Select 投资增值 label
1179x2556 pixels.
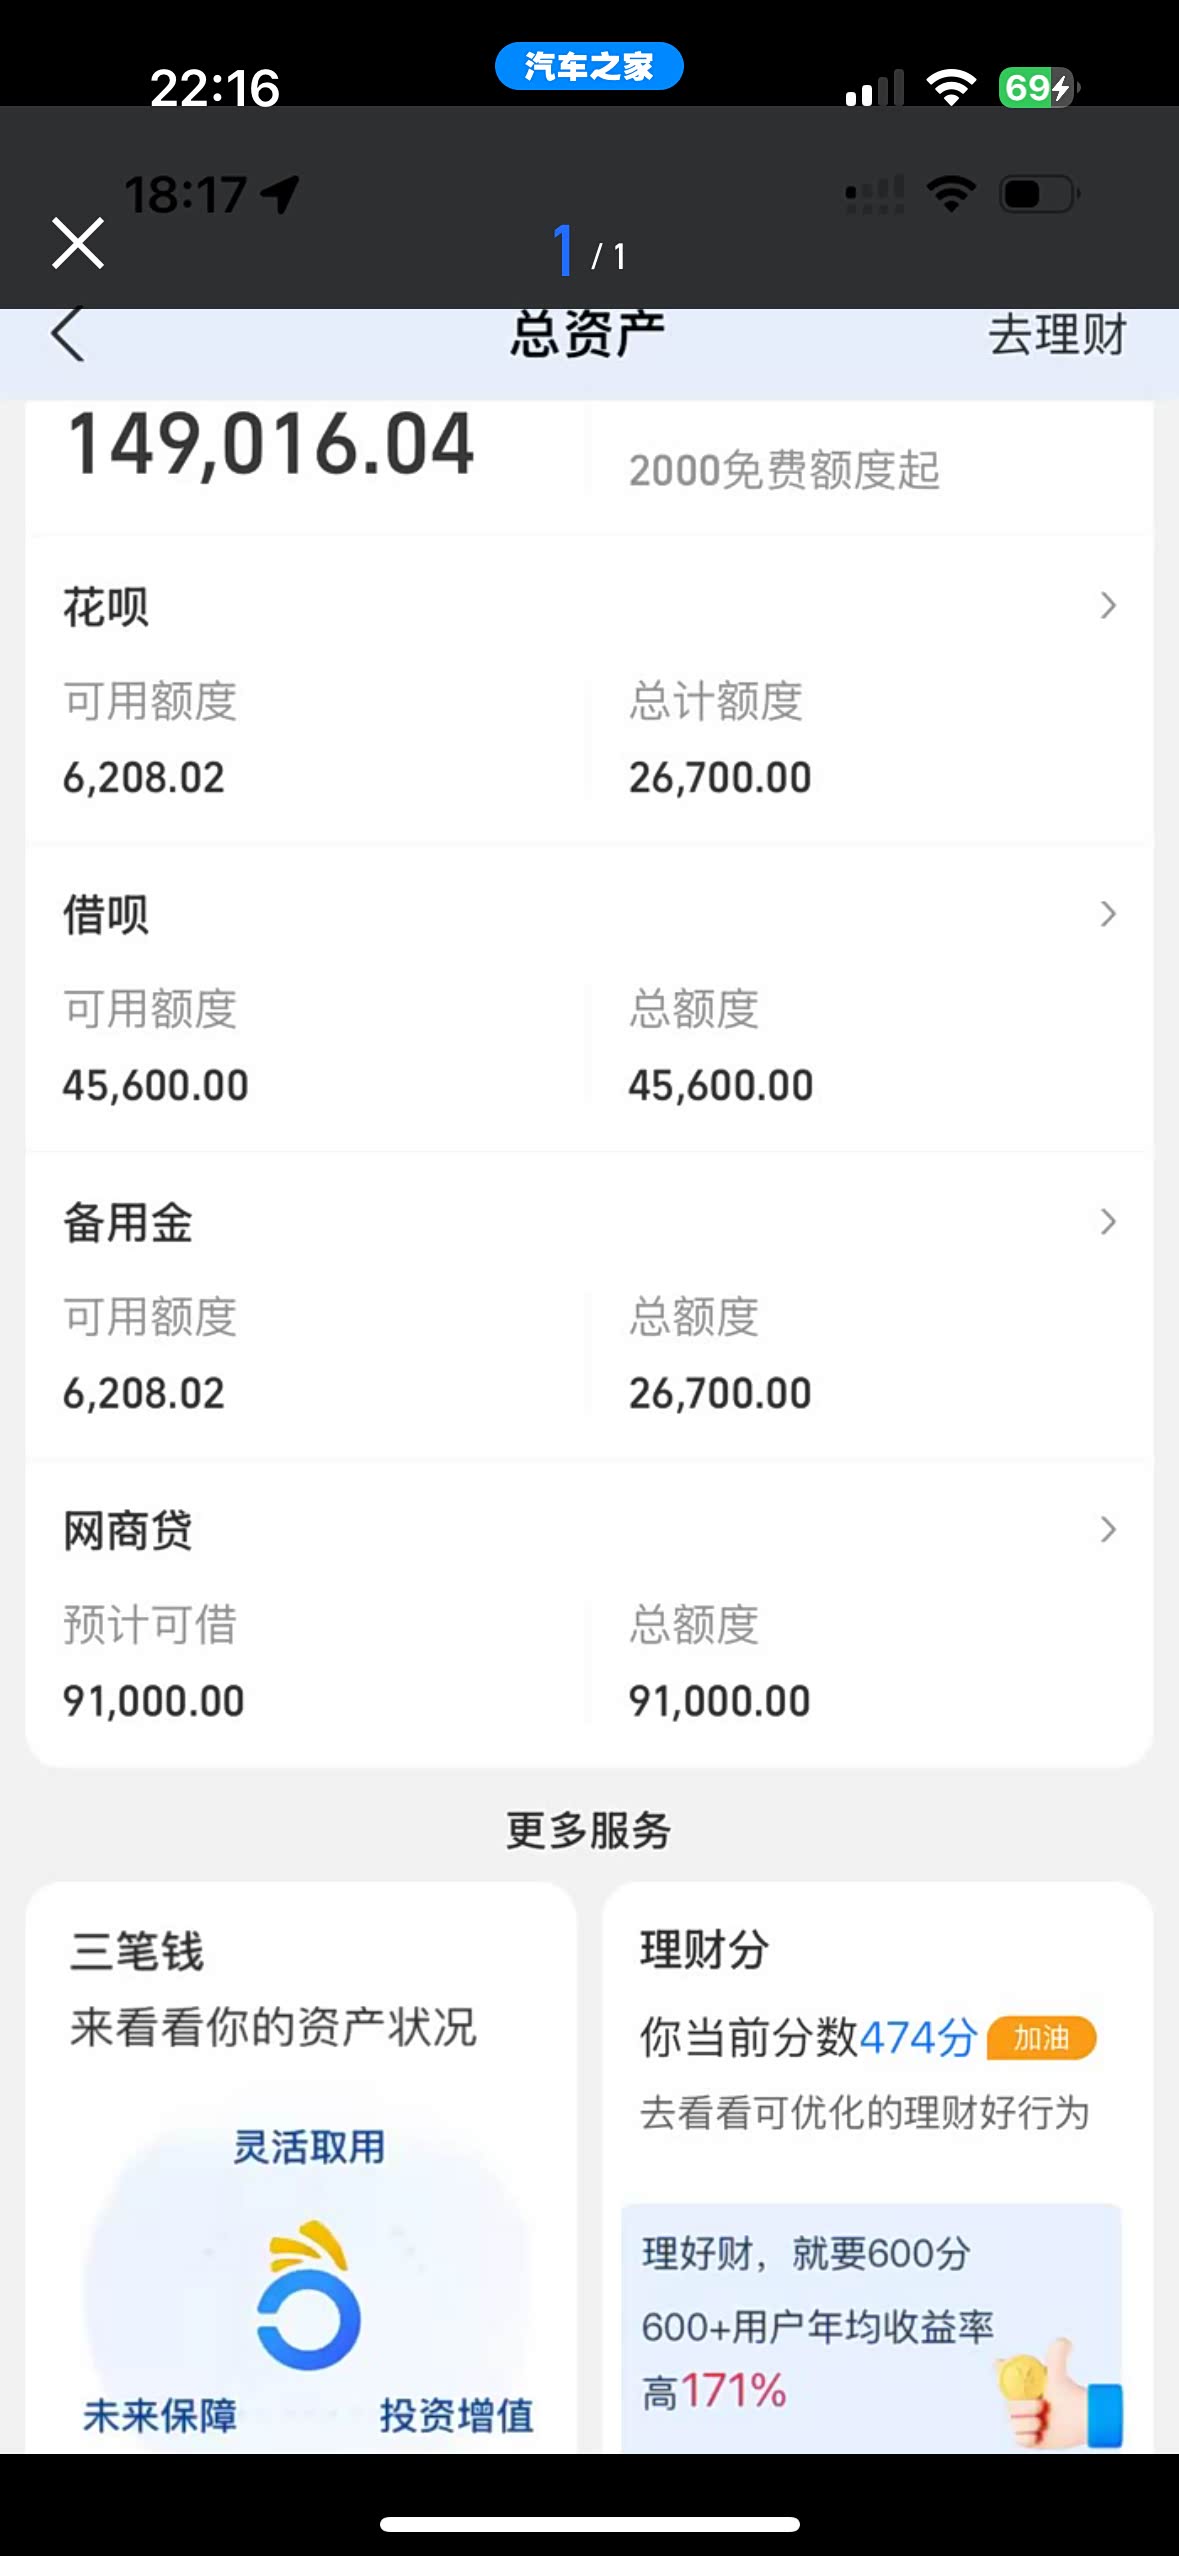point(456,2415)
